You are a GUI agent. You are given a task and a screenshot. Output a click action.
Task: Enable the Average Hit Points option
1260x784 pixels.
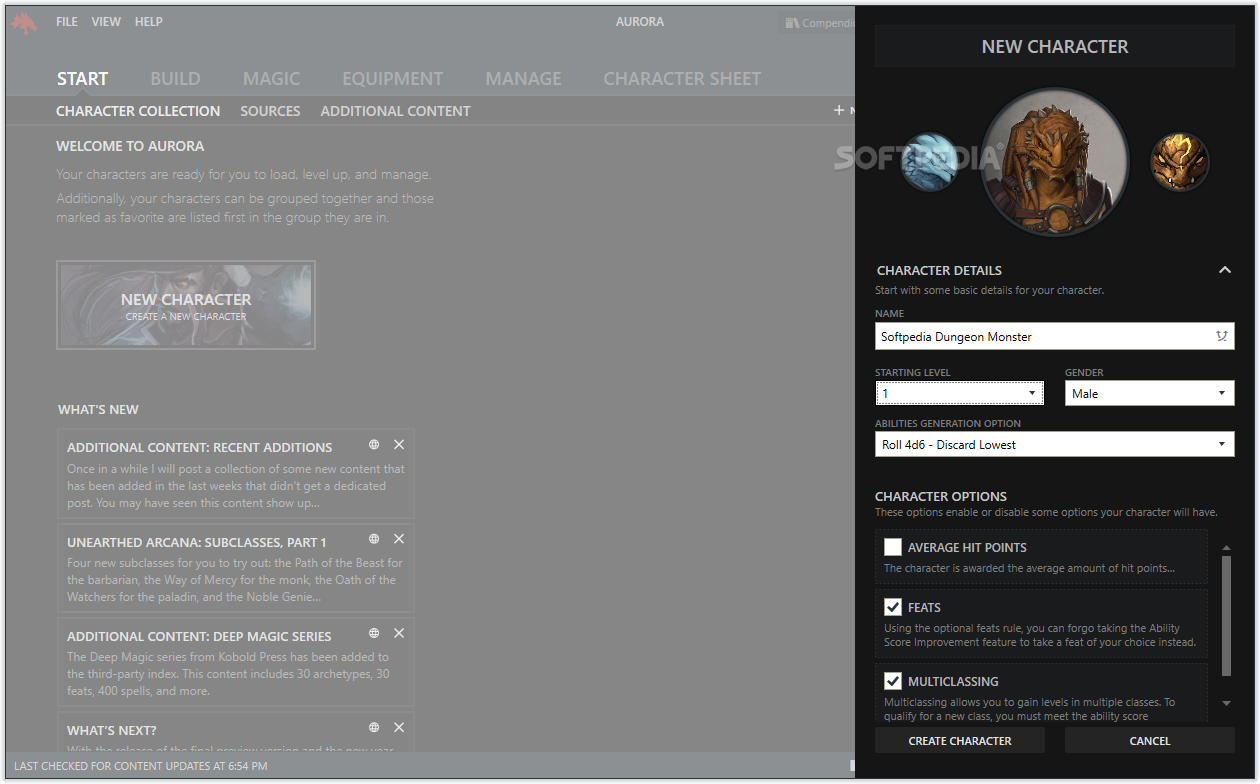pyautogui.click(x=893, y=547)
